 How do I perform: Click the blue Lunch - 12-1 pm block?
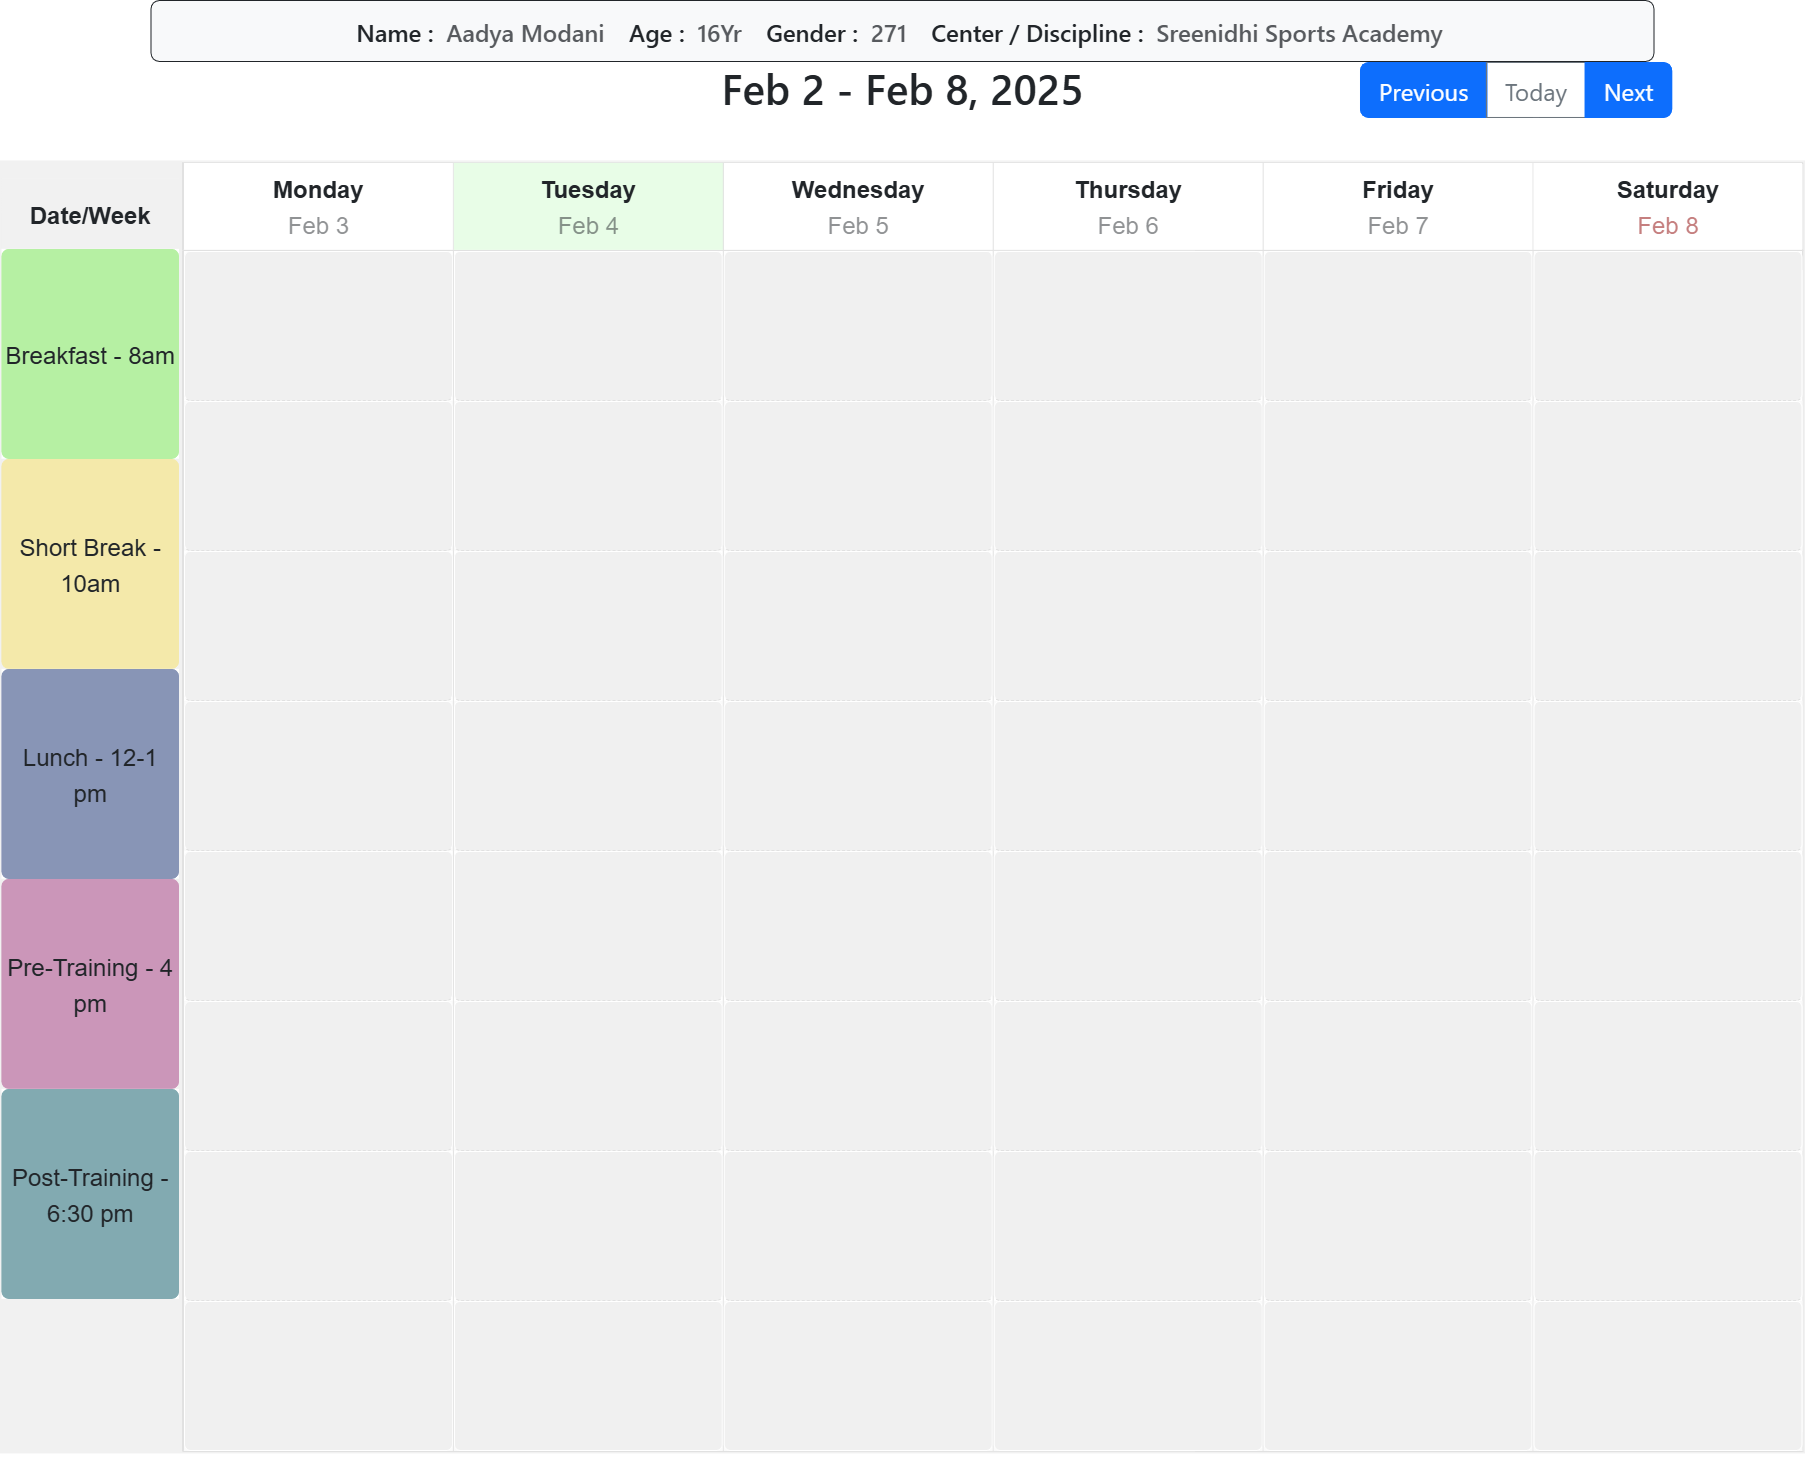(90, 775)
